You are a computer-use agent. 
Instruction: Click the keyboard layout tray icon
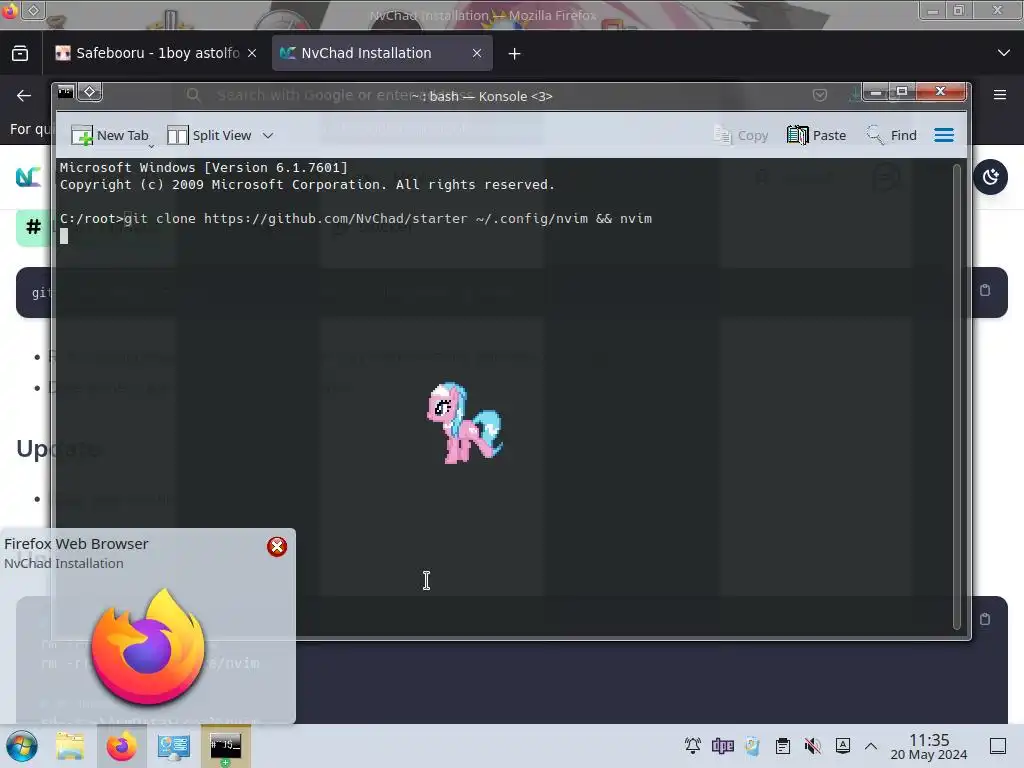pos(843,745)
